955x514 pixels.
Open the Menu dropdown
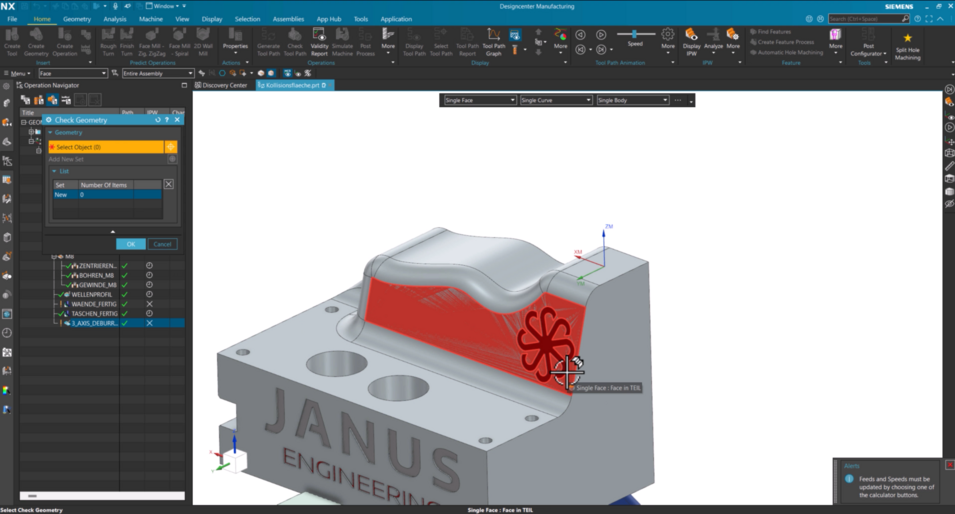click(17, 73)
